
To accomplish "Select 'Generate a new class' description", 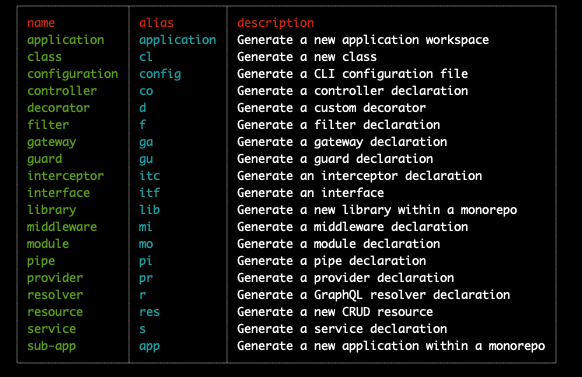I will pyautogui.click(x=307, y=57).
